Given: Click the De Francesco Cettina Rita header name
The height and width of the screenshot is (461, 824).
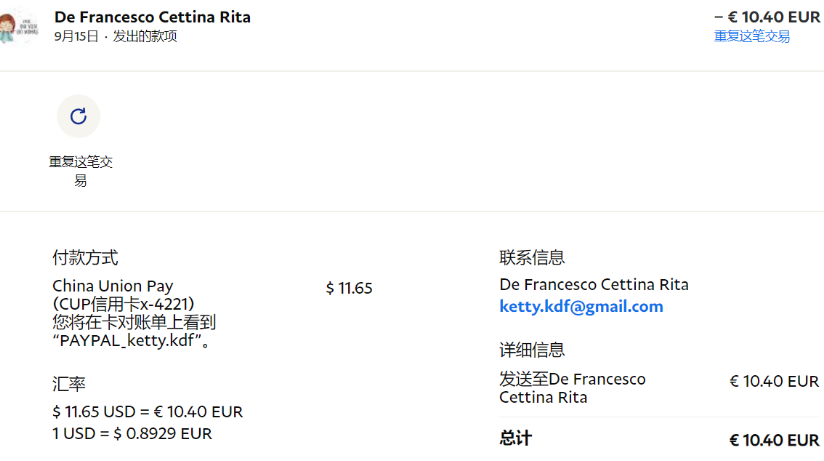Looking at the screenshot, I should 152,17.
